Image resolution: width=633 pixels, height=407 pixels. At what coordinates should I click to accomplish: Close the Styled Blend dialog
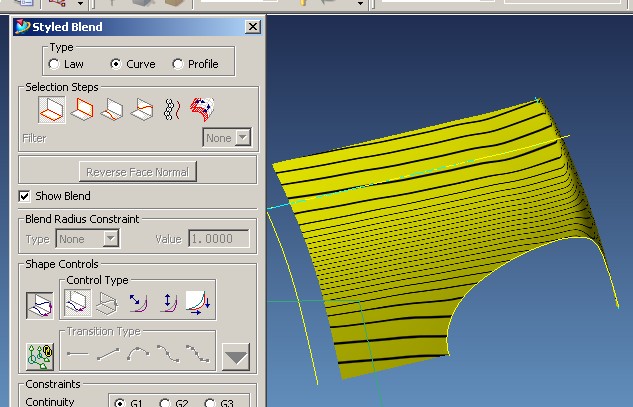pyautogui.click(x=253, y=27)
